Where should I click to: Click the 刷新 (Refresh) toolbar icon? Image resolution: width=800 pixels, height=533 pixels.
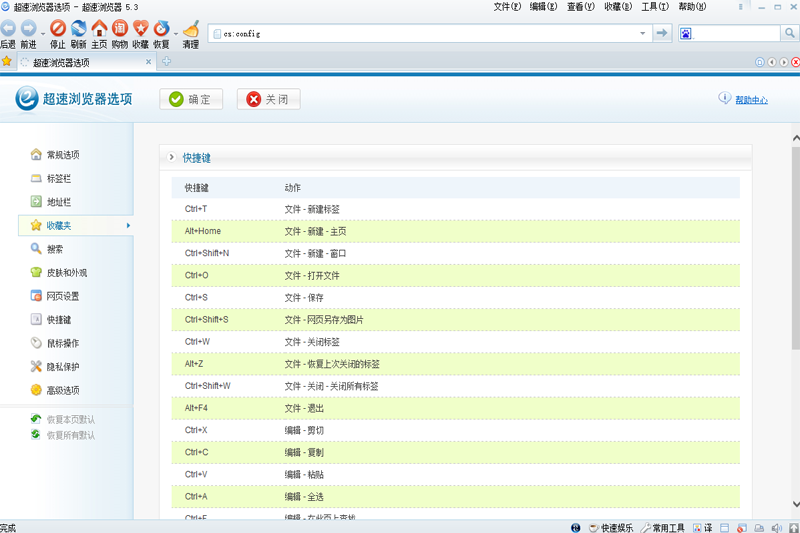point(78,29)
